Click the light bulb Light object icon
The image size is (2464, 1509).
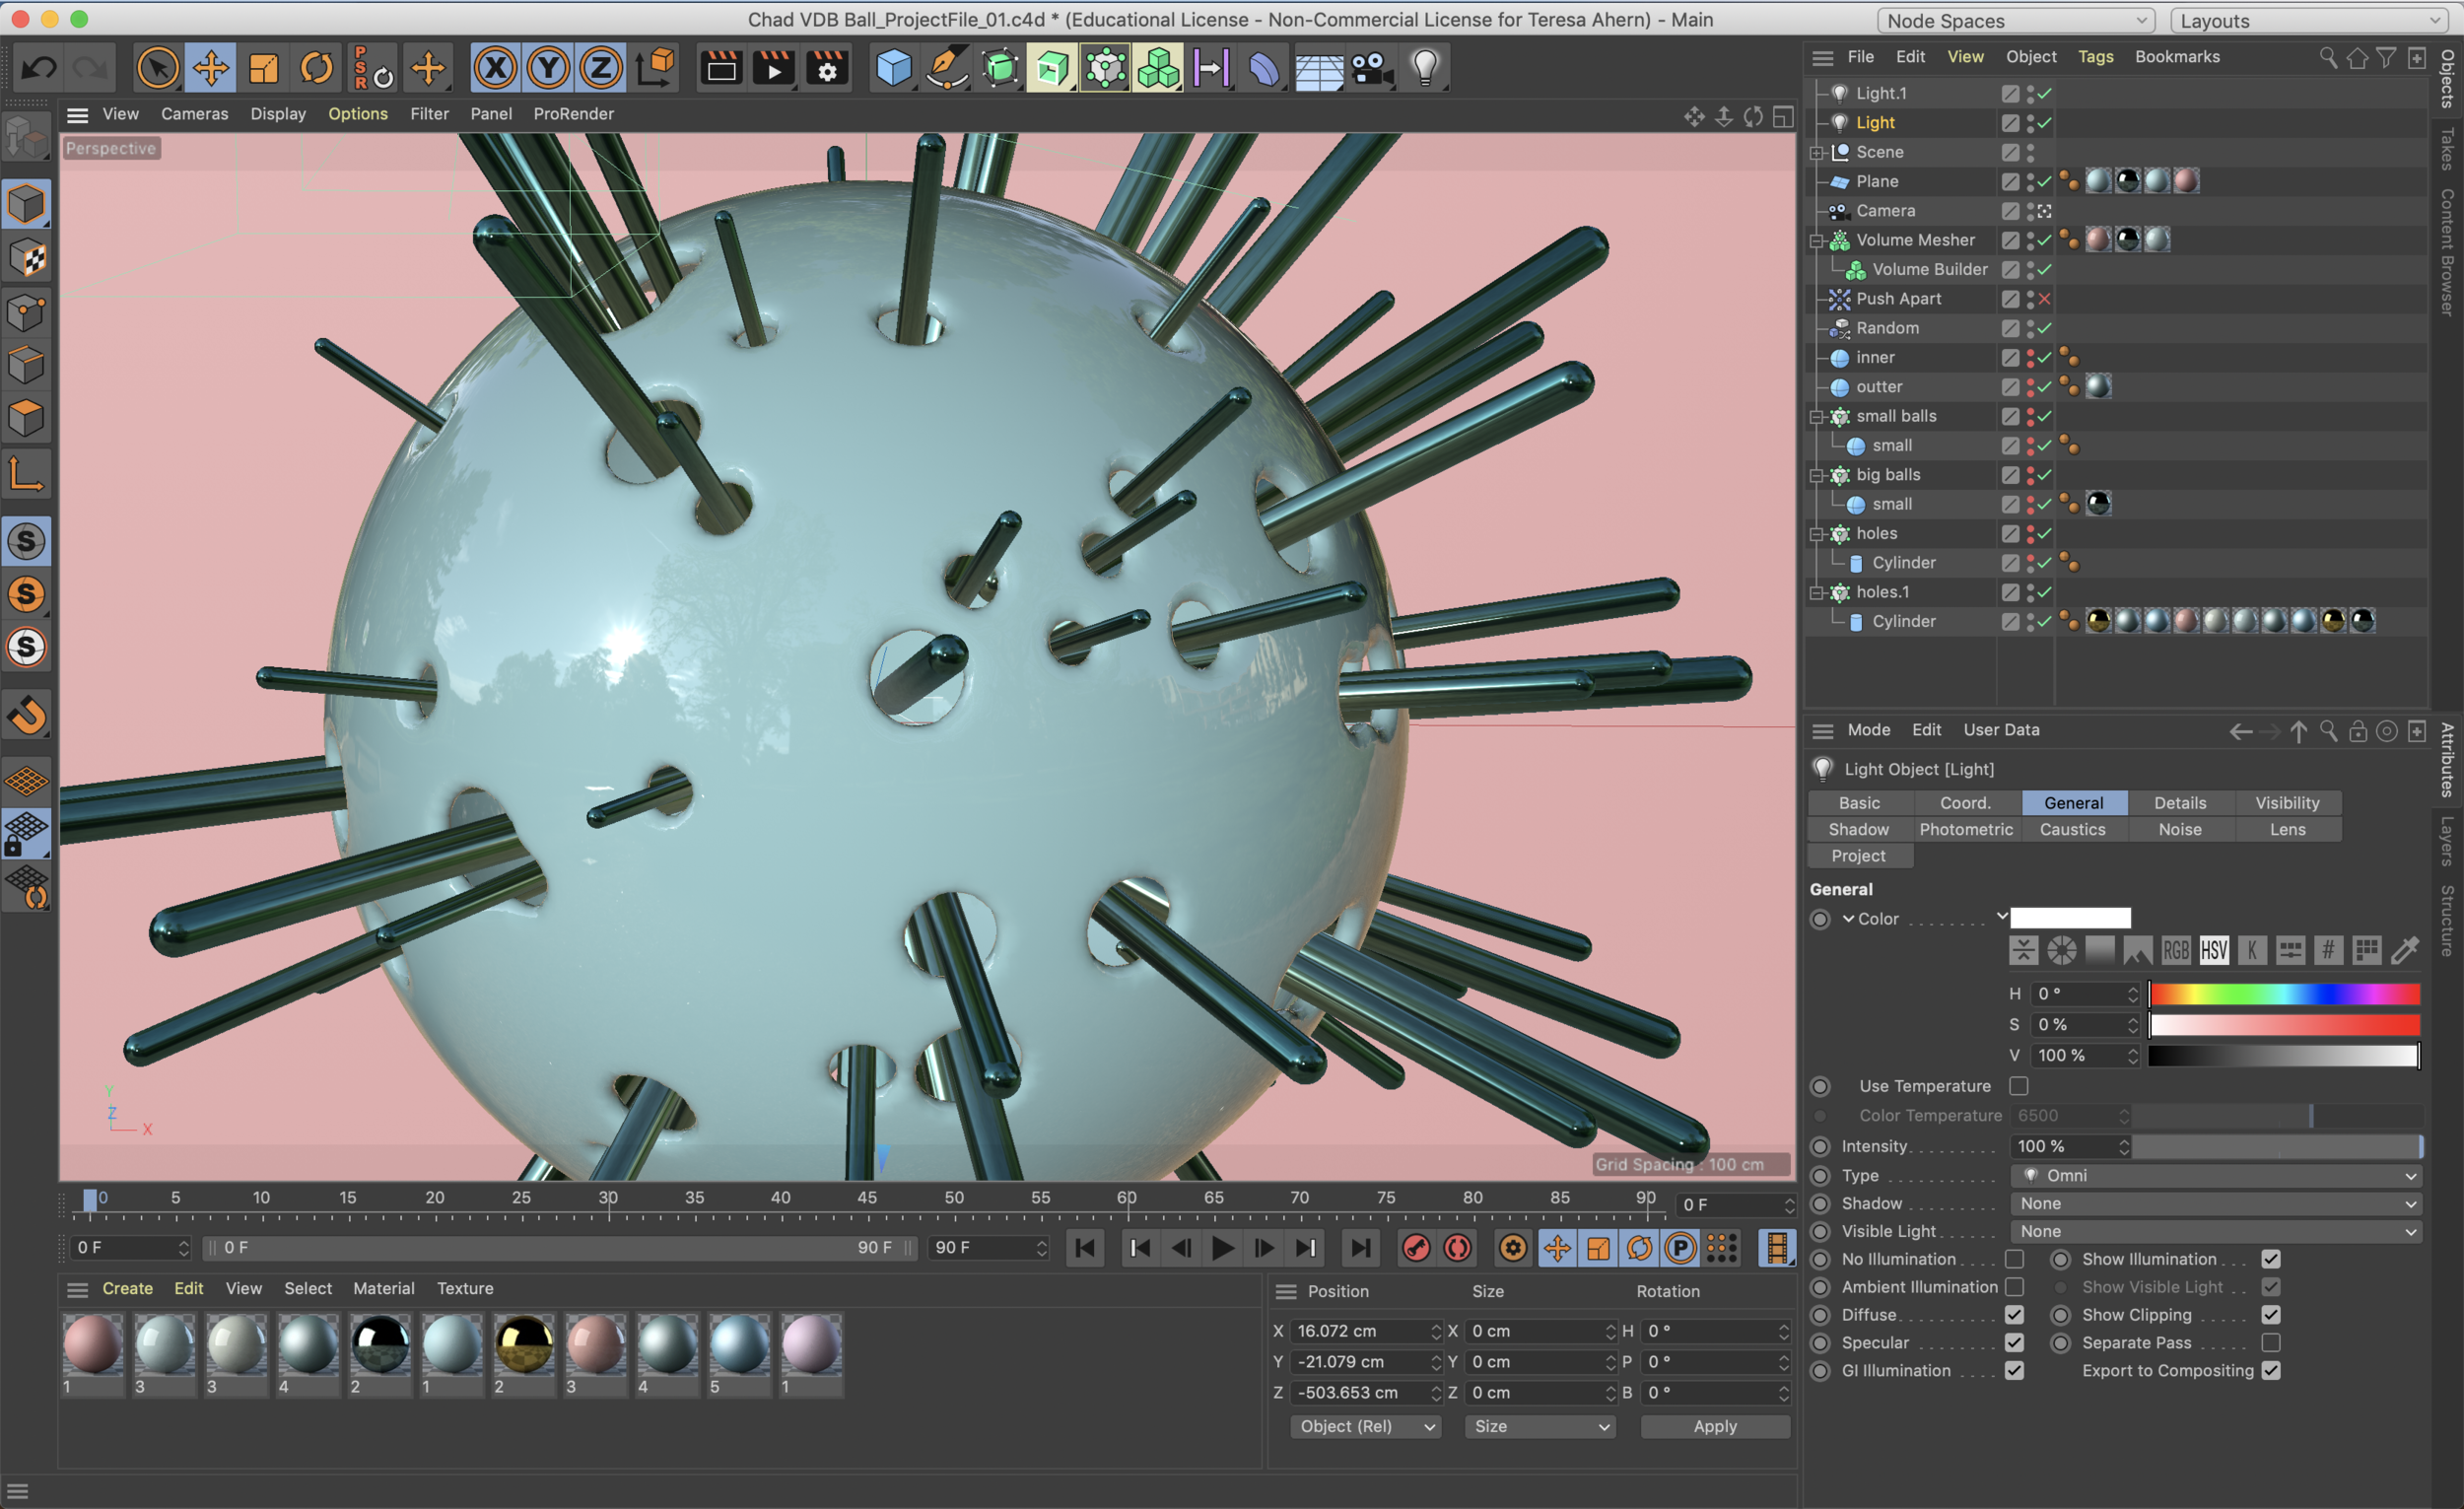coord(1424,69)
